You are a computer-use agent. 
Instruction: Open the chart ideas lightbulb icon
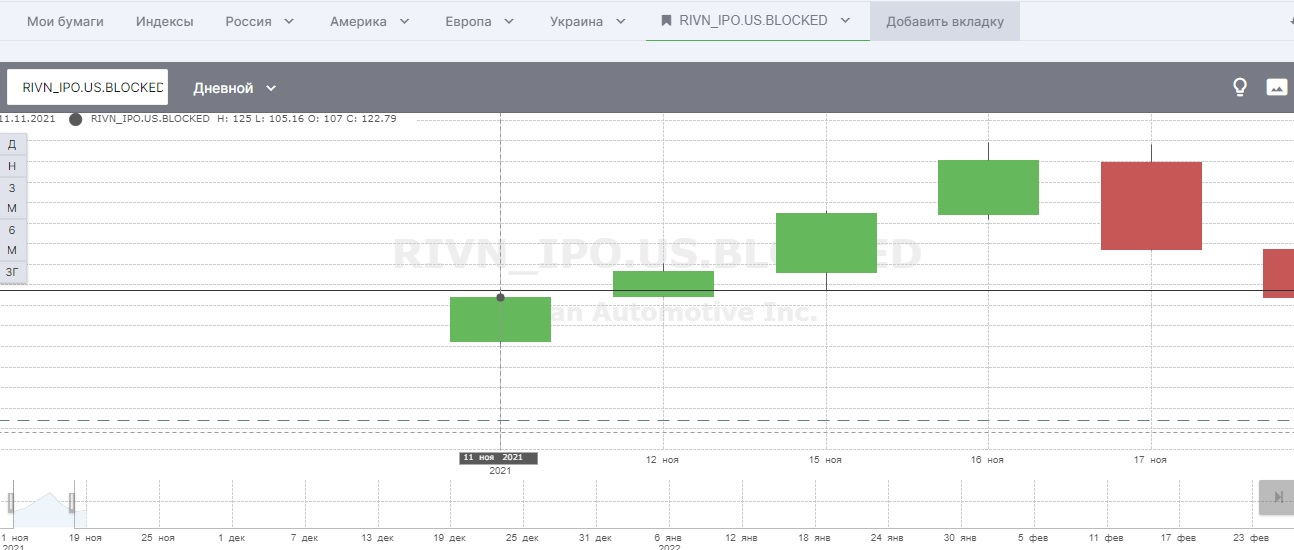pos(1240,87)
